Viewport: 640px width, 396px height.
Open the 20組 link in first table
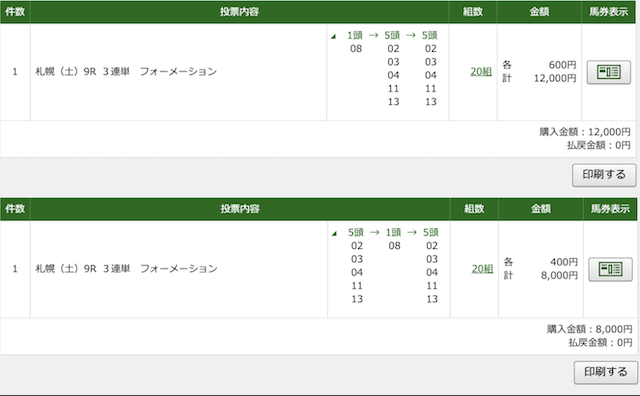point(481,72)
